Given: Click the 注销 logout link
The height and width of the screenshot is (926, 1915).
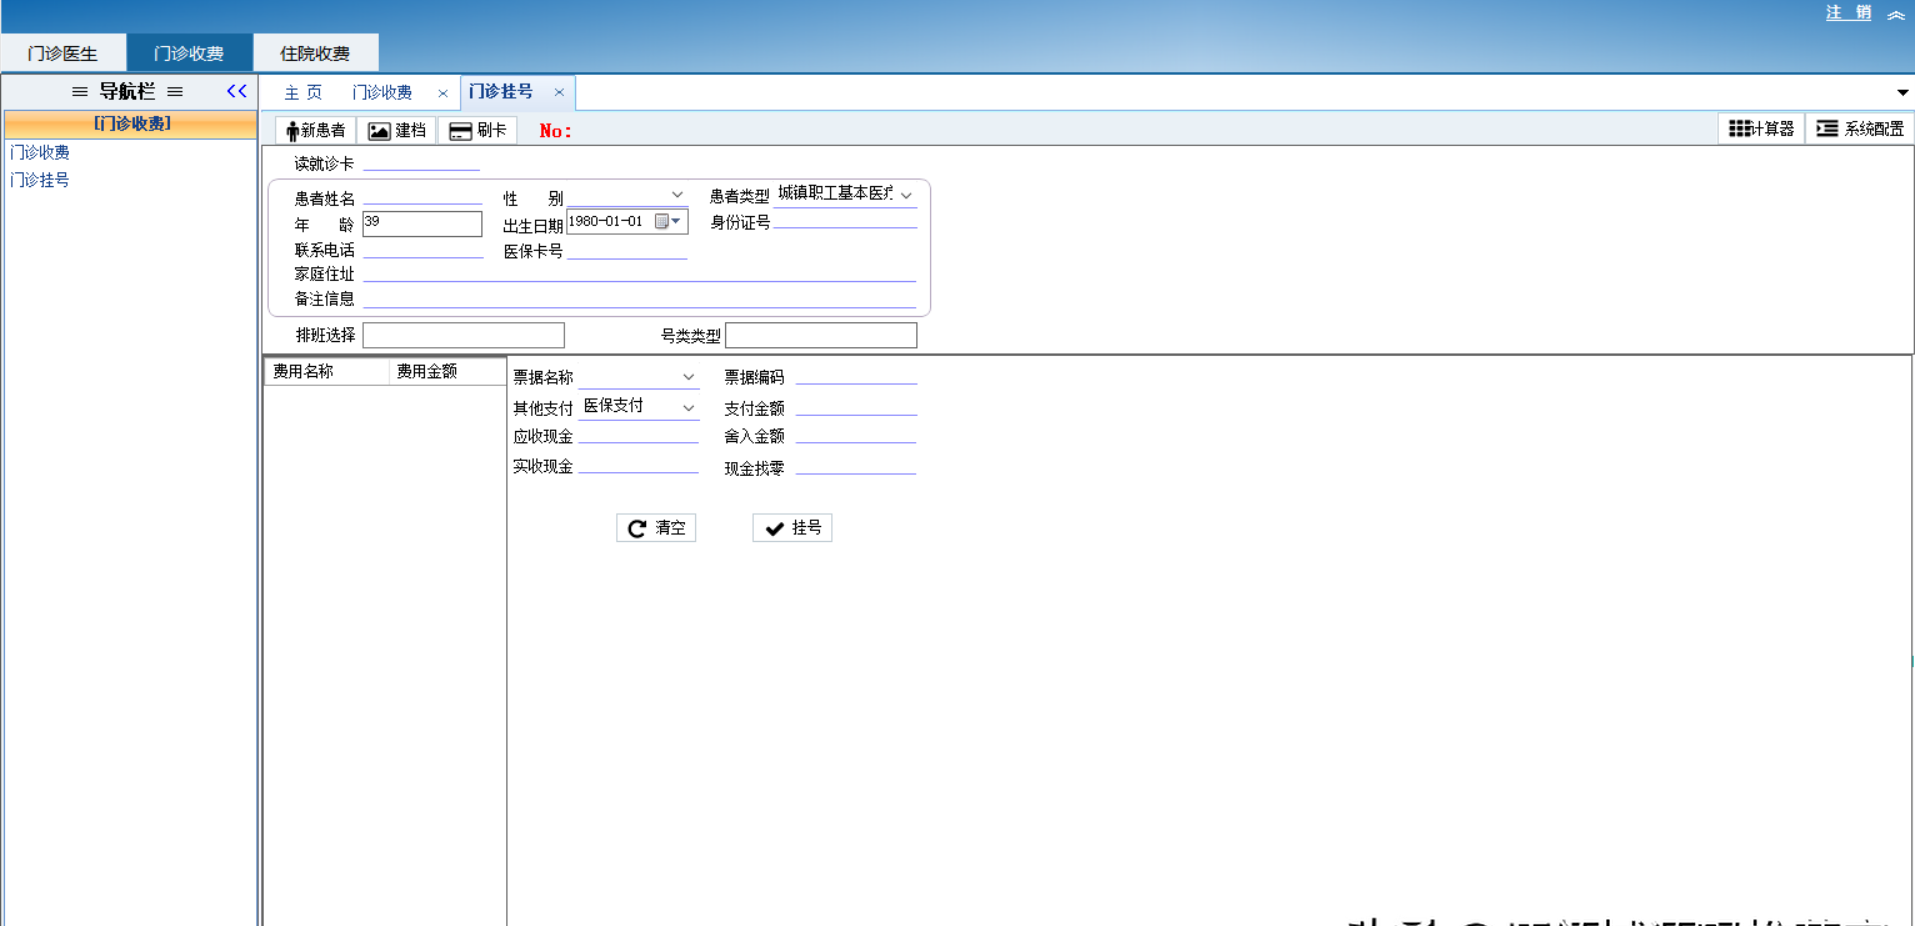Looking at the screenshot, I should [x=1848, y=13].
